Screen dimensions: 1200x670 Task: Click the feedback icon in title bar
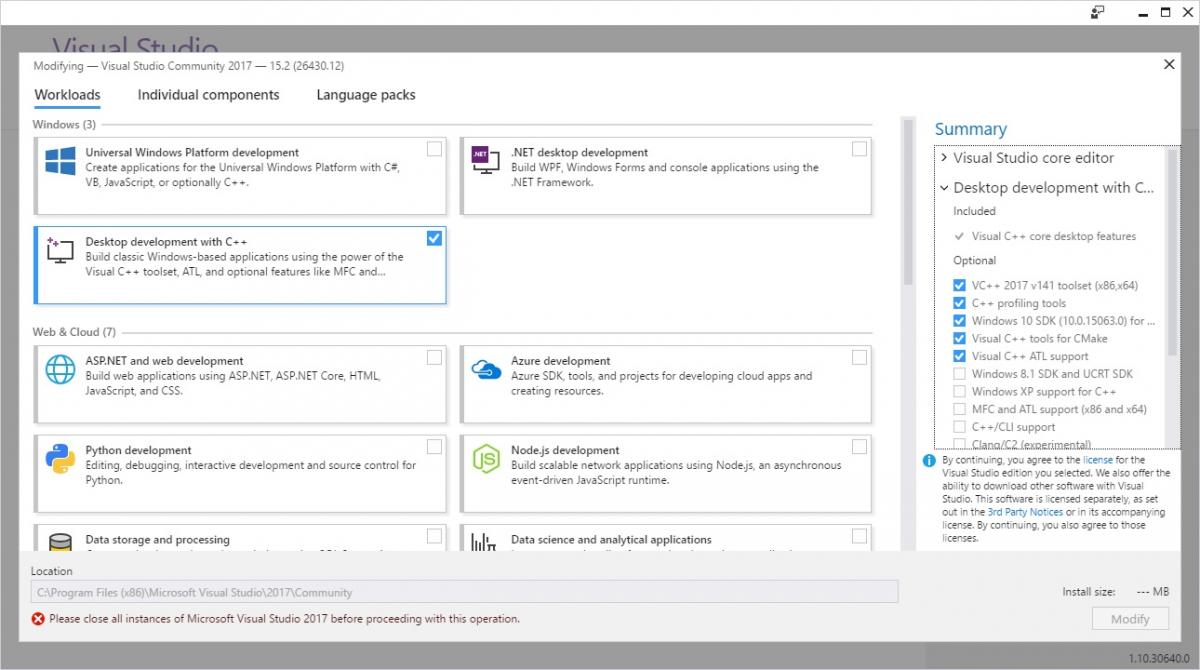pos(1098,12)
